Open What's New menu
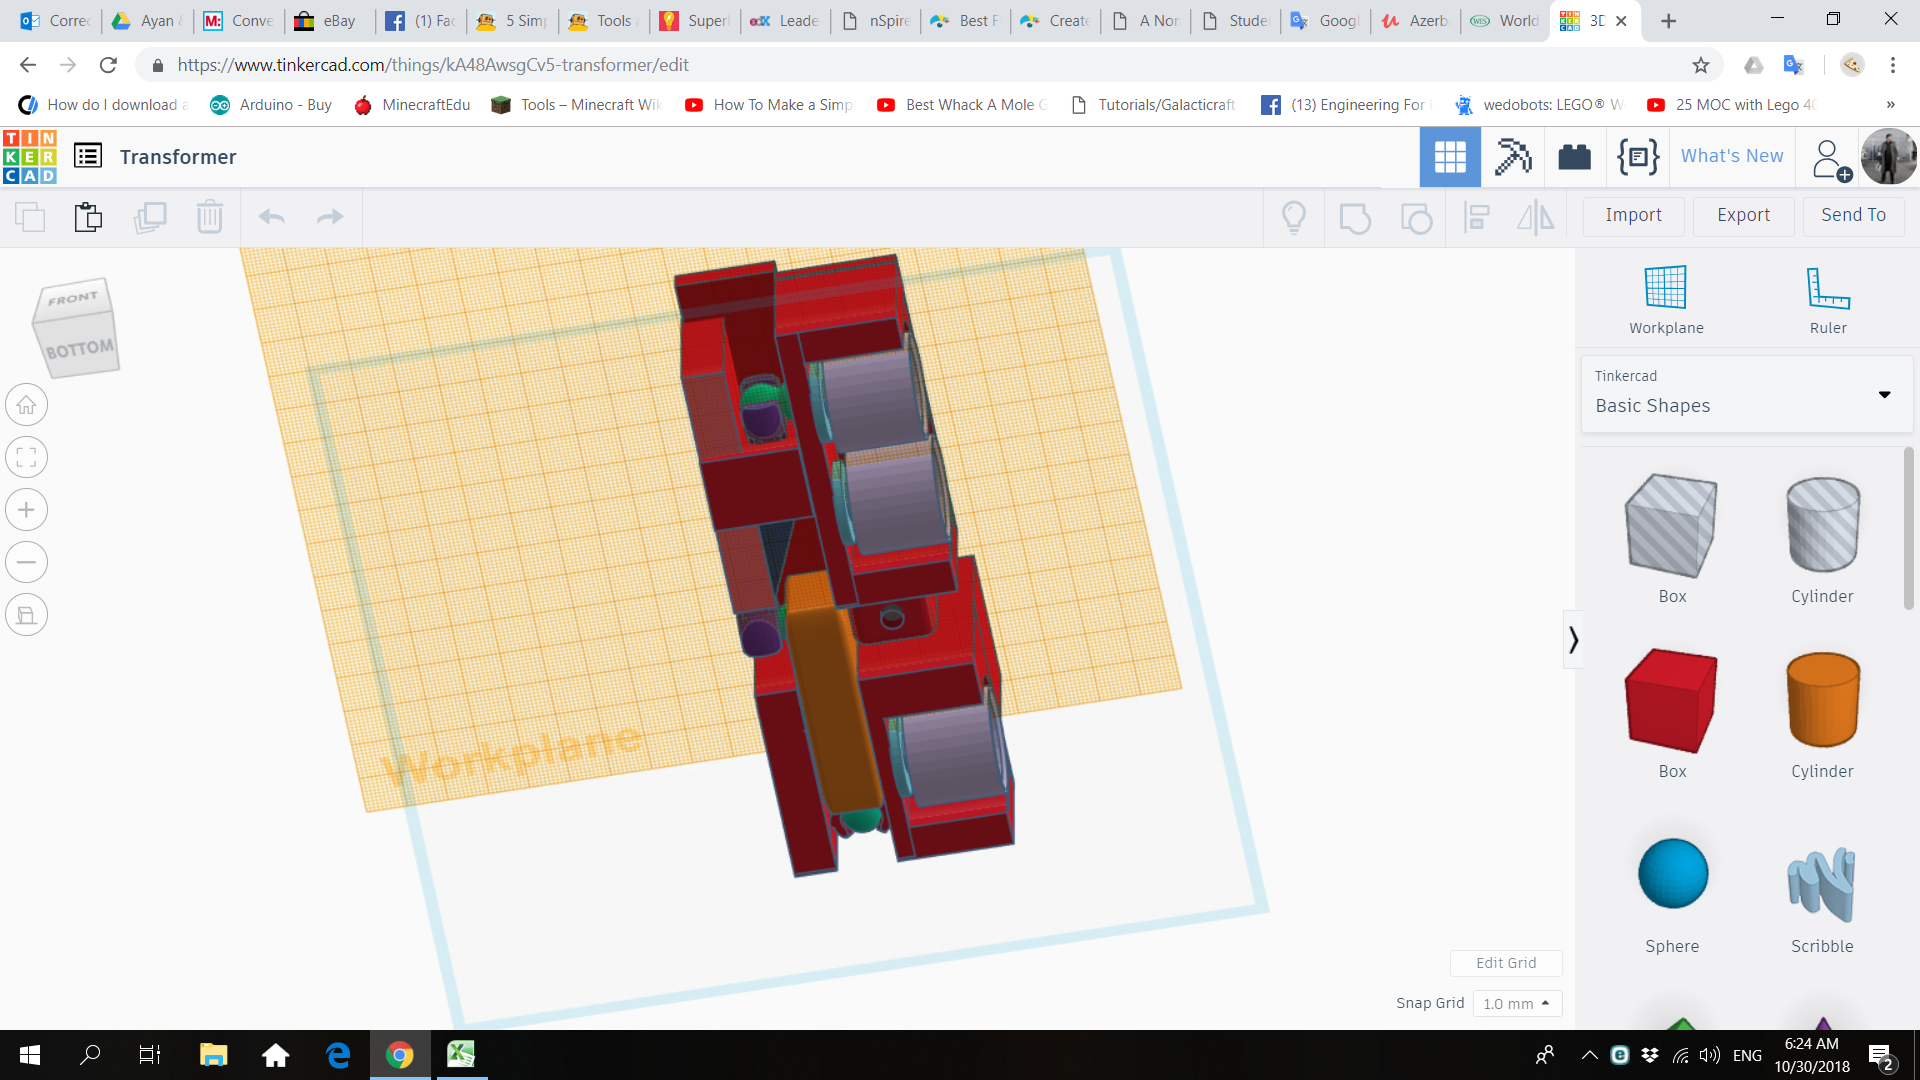The height and width of the screenshot is (1080, 1920). pos(1731,156)
